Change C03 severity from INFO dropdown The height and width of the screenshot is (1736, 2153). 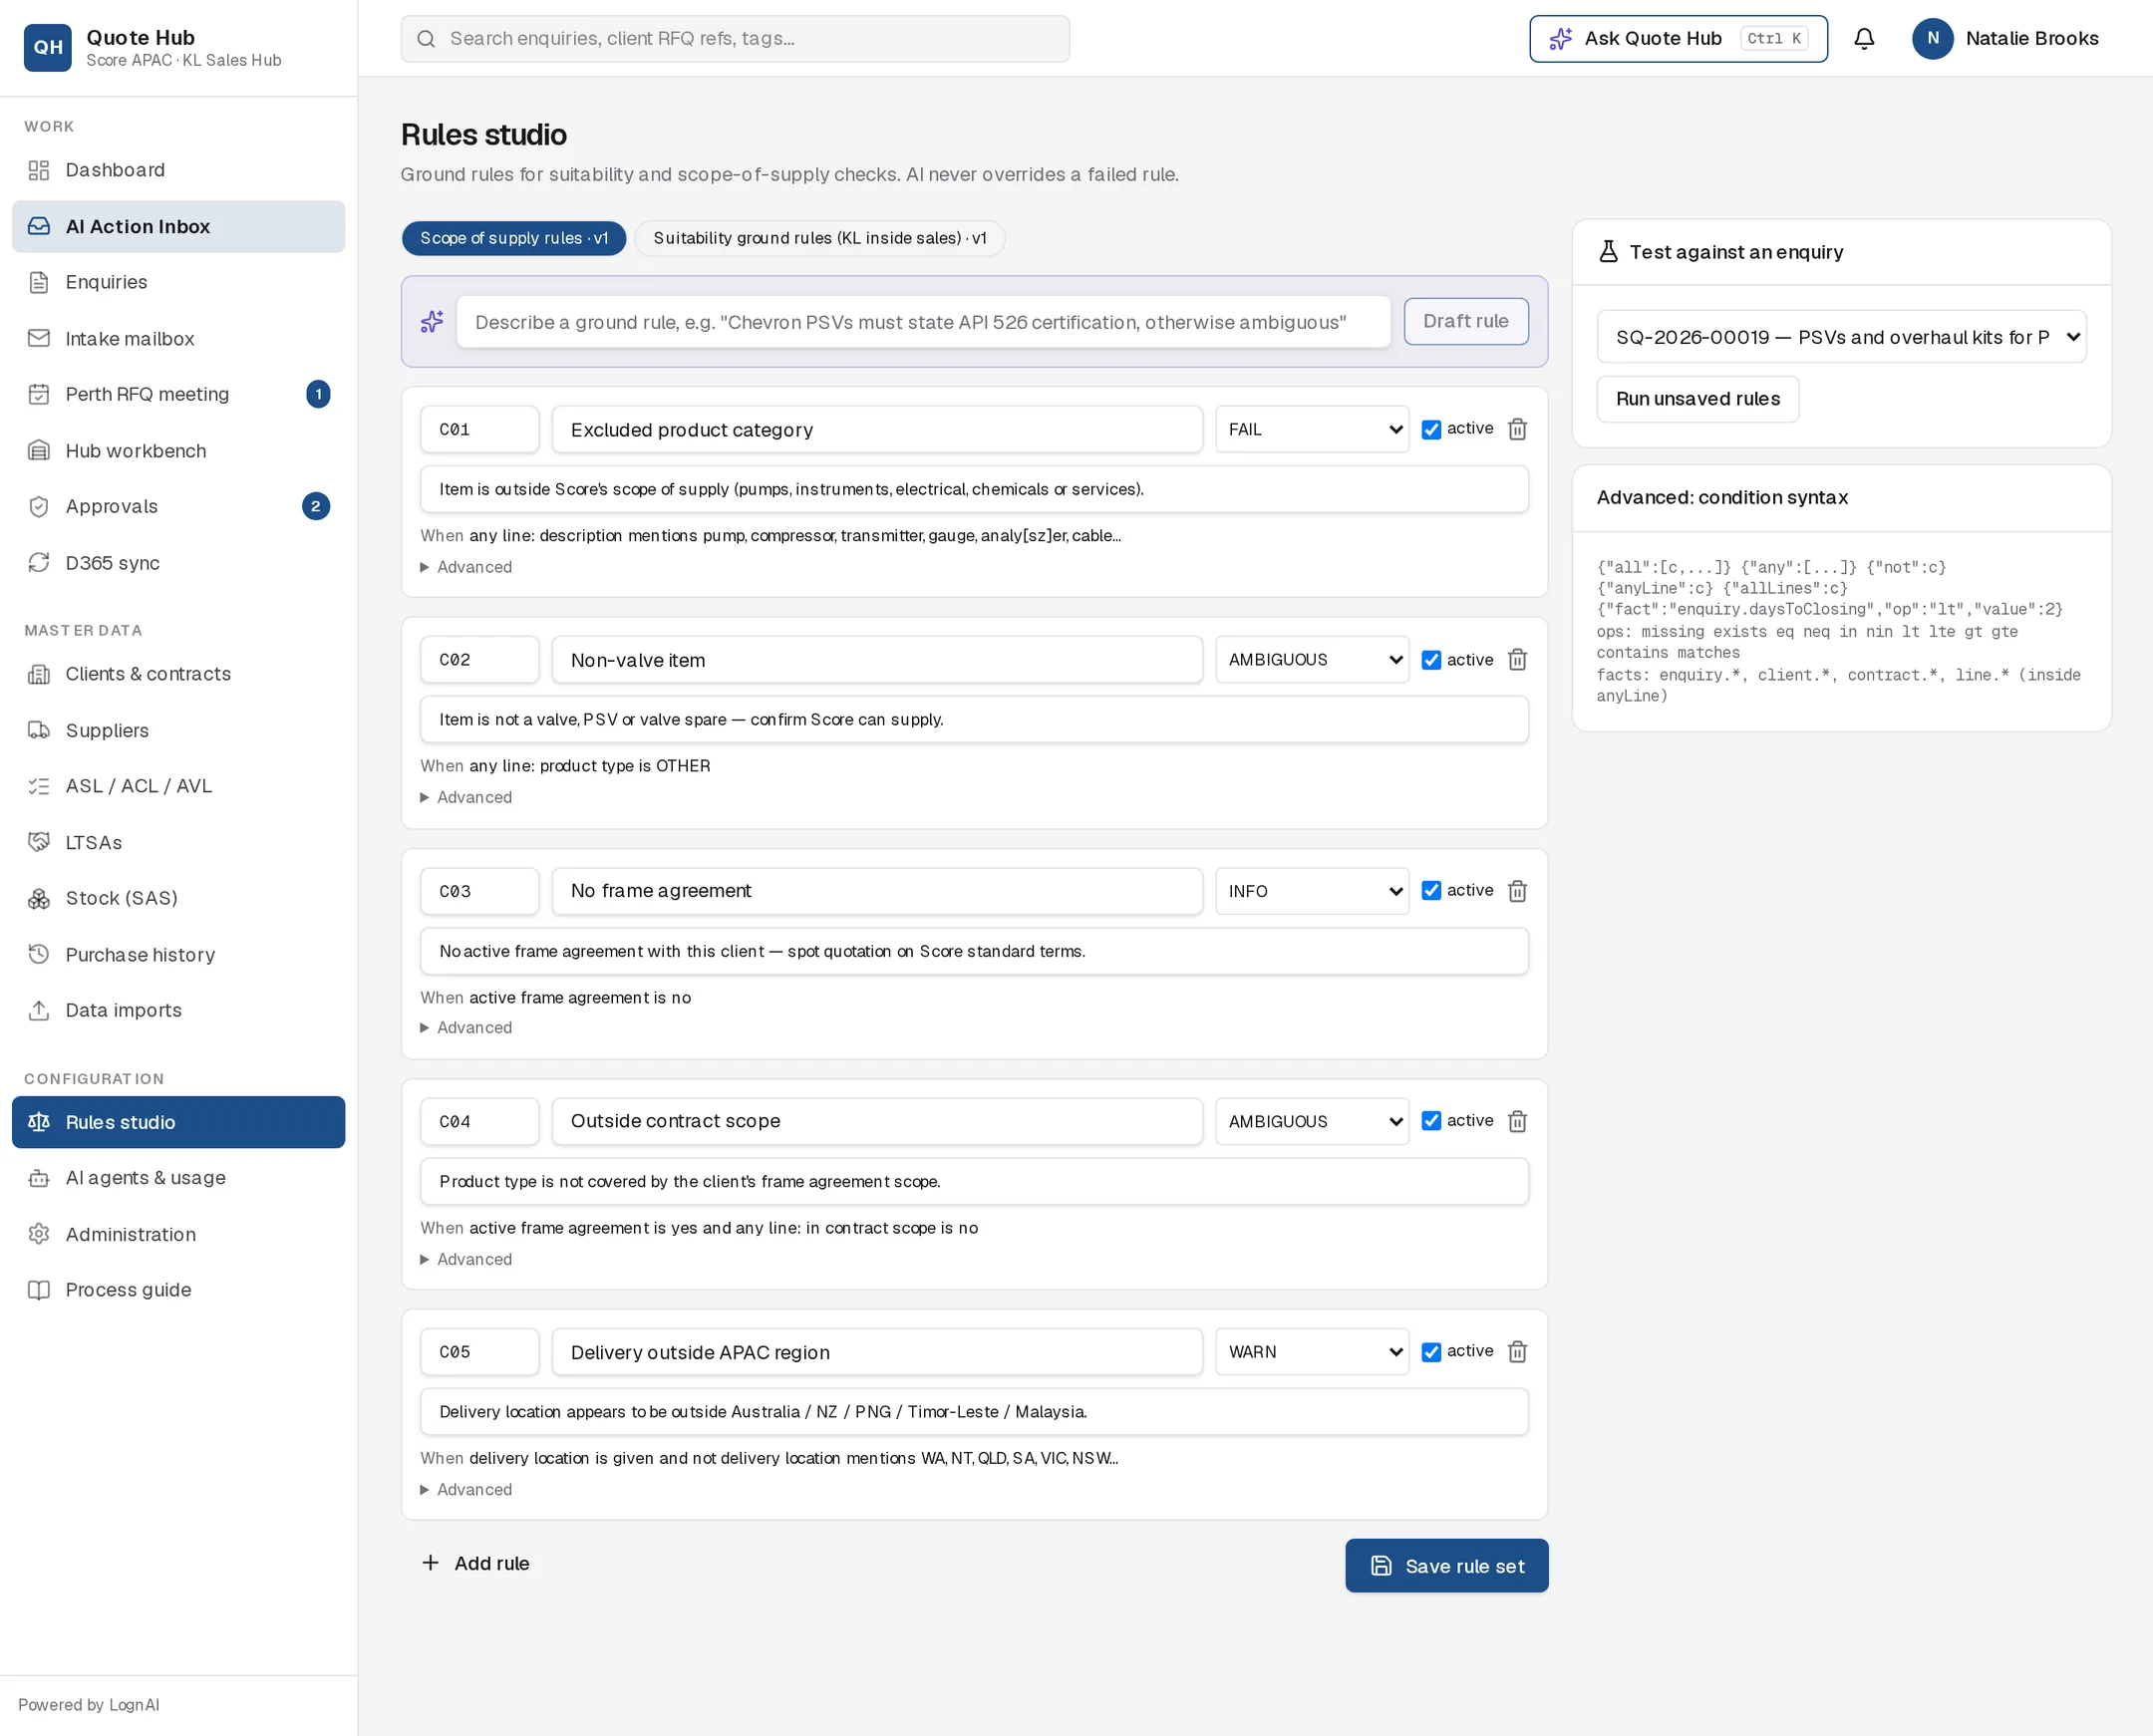[x=1312, y=891]
